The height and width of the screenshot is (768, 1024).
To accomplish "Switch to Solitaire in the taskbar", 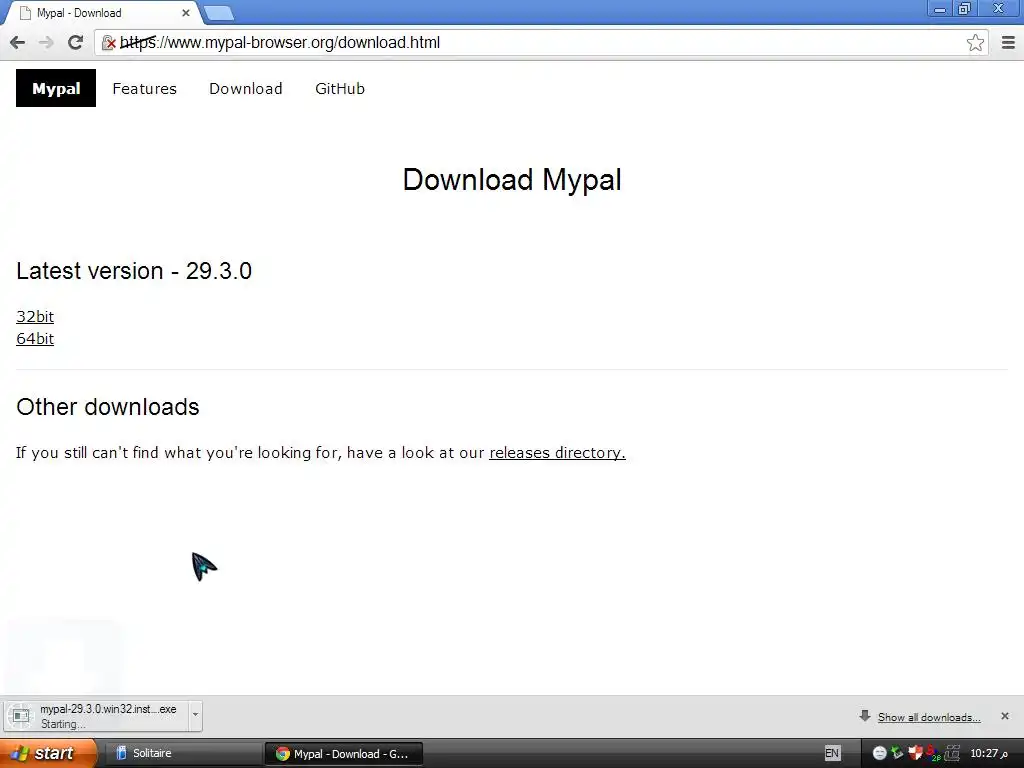I will pyautogui.click(x=182, y=753).
